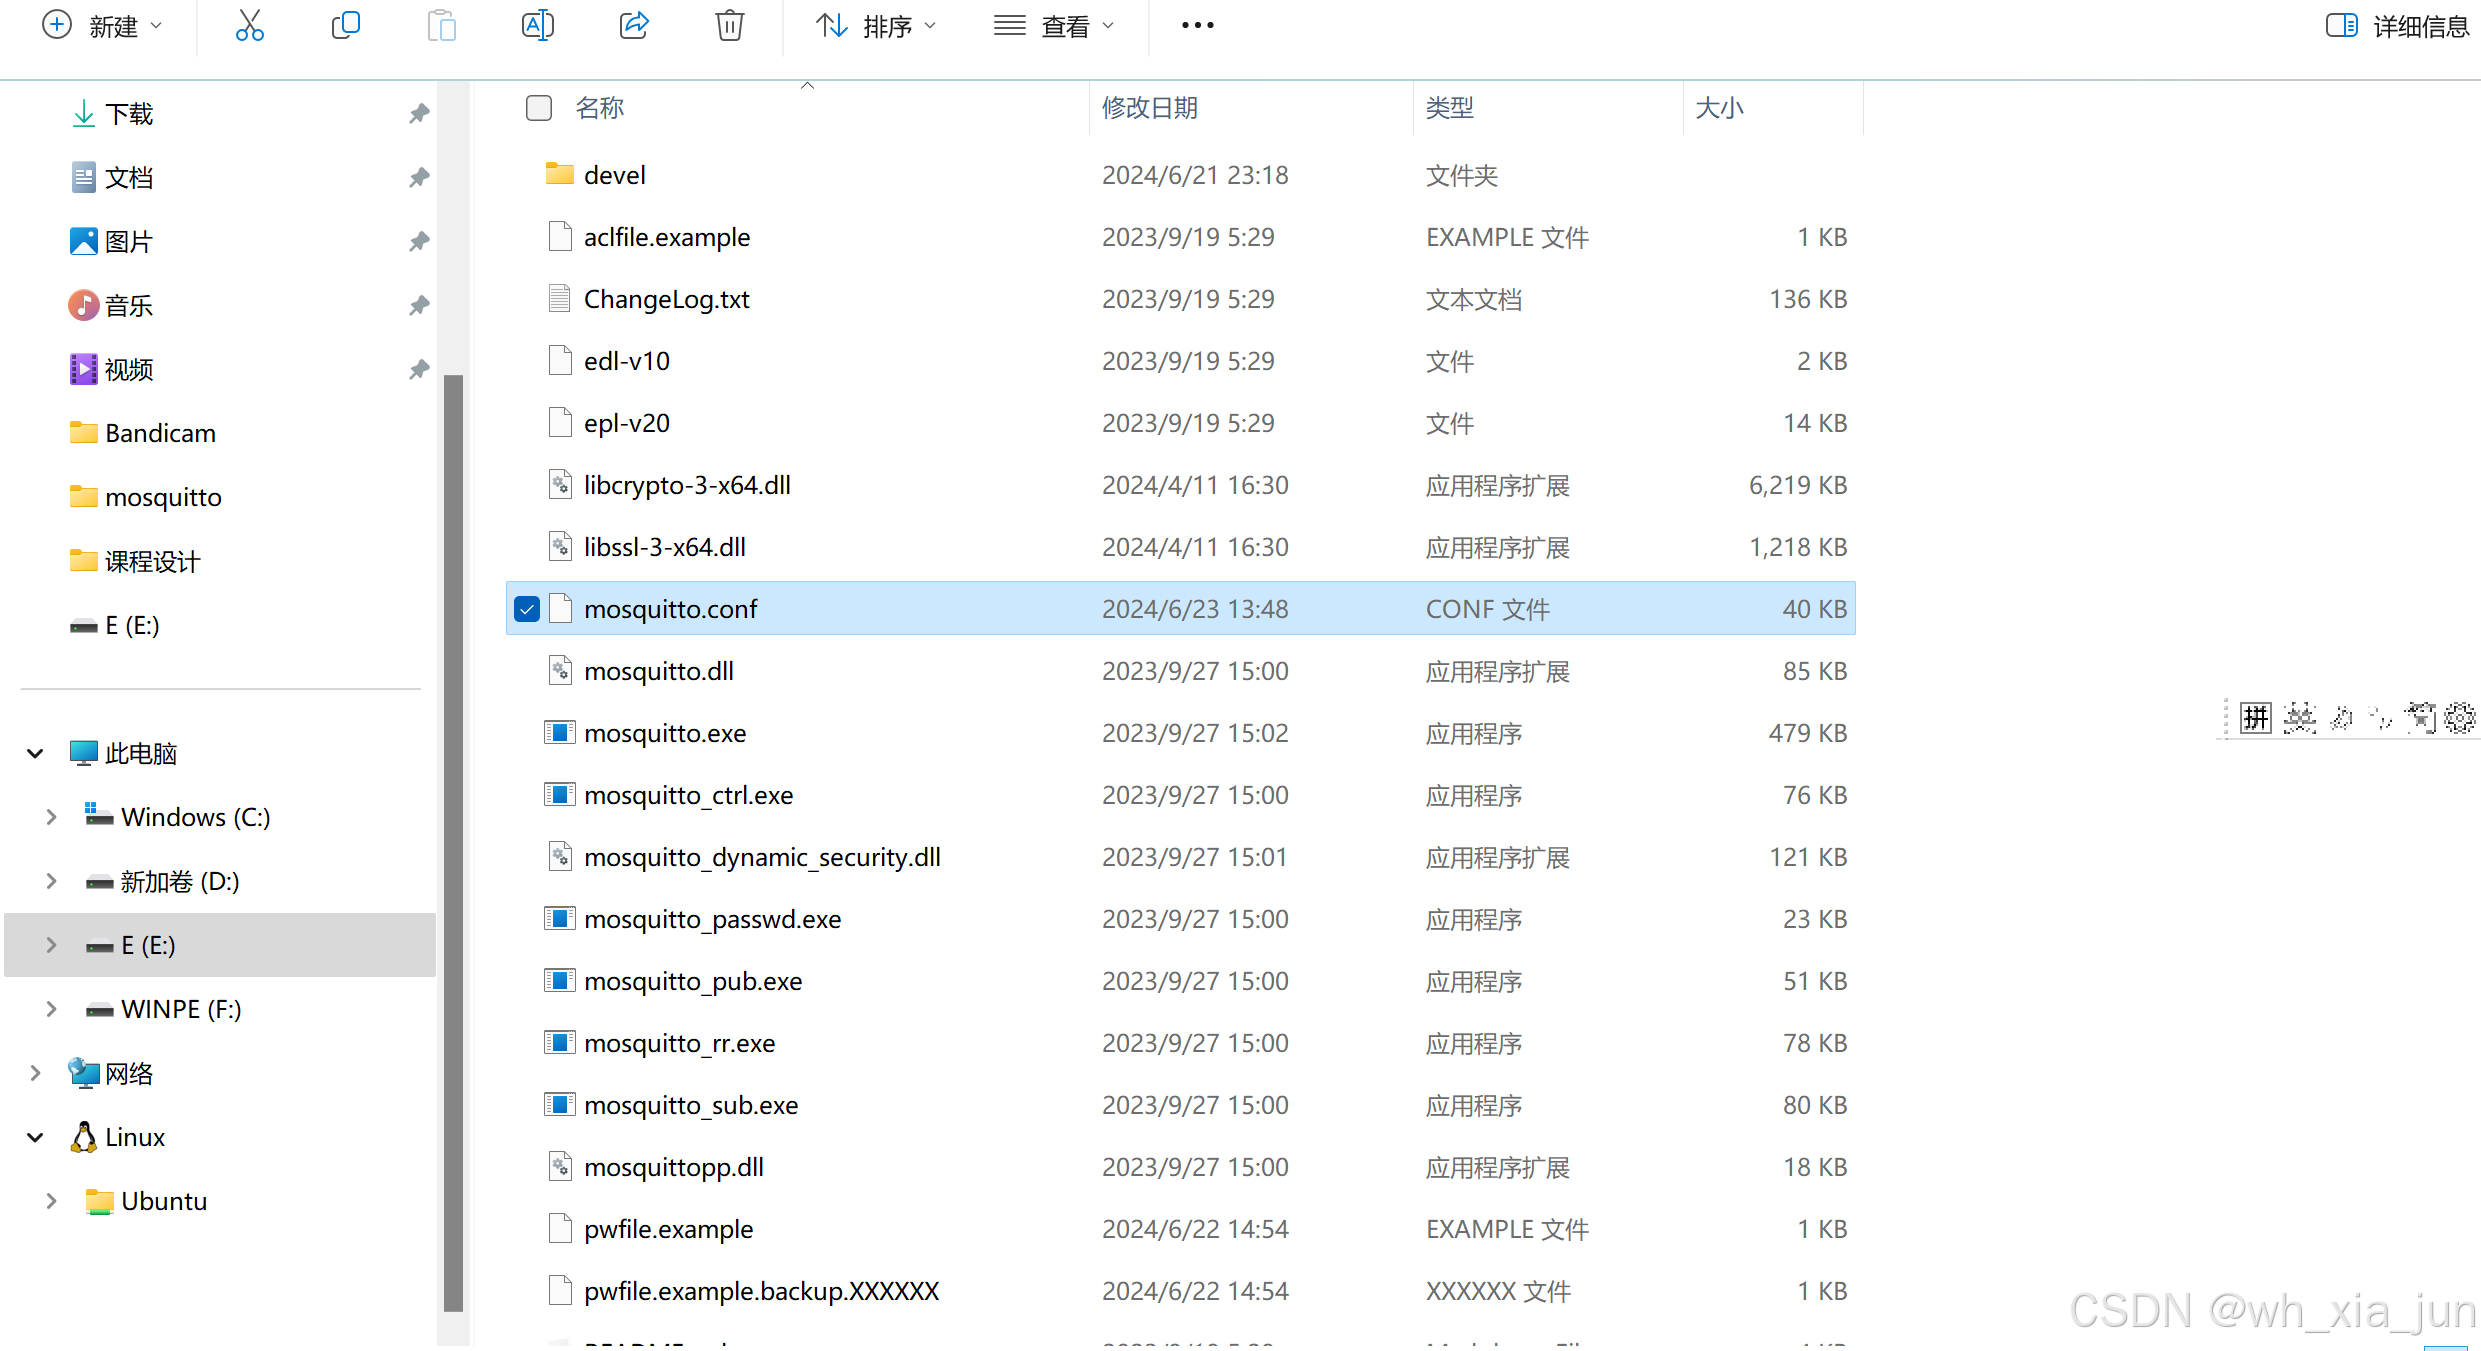Click the Delete trash can icon

(729, 26)
